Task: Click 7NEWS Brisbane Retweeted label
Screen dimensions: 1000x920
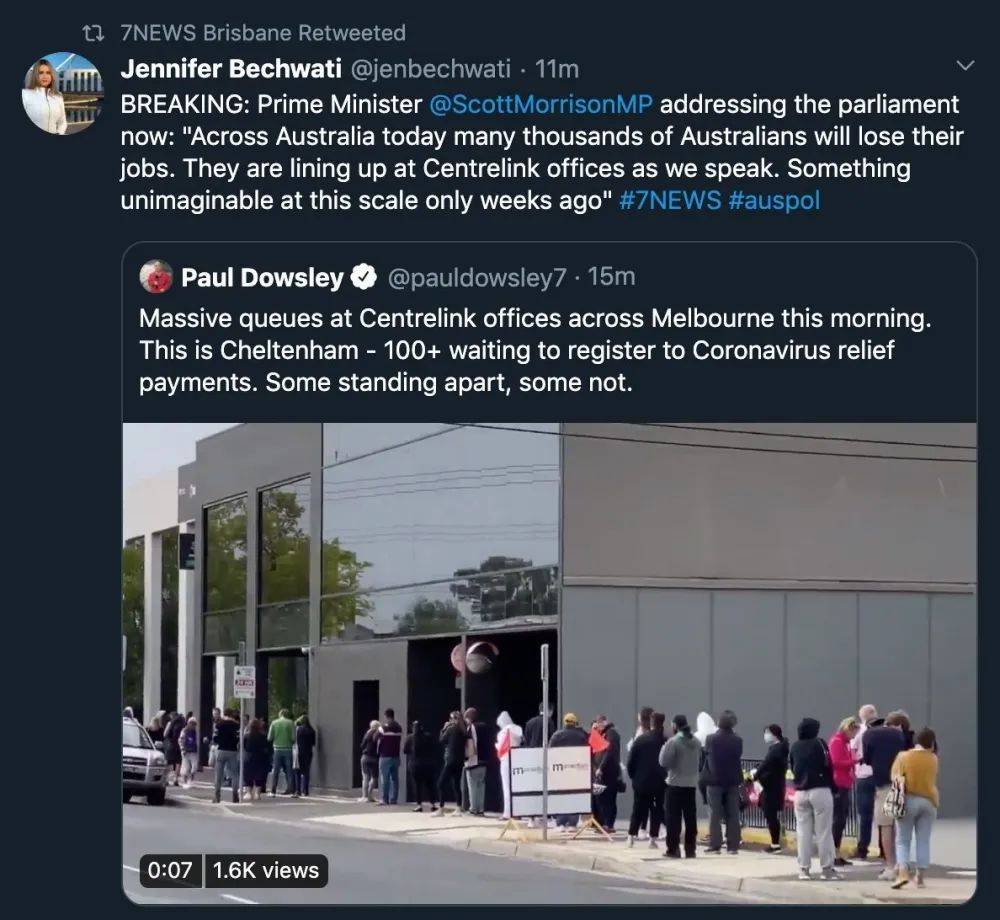Action: click(x=263, y=33)
